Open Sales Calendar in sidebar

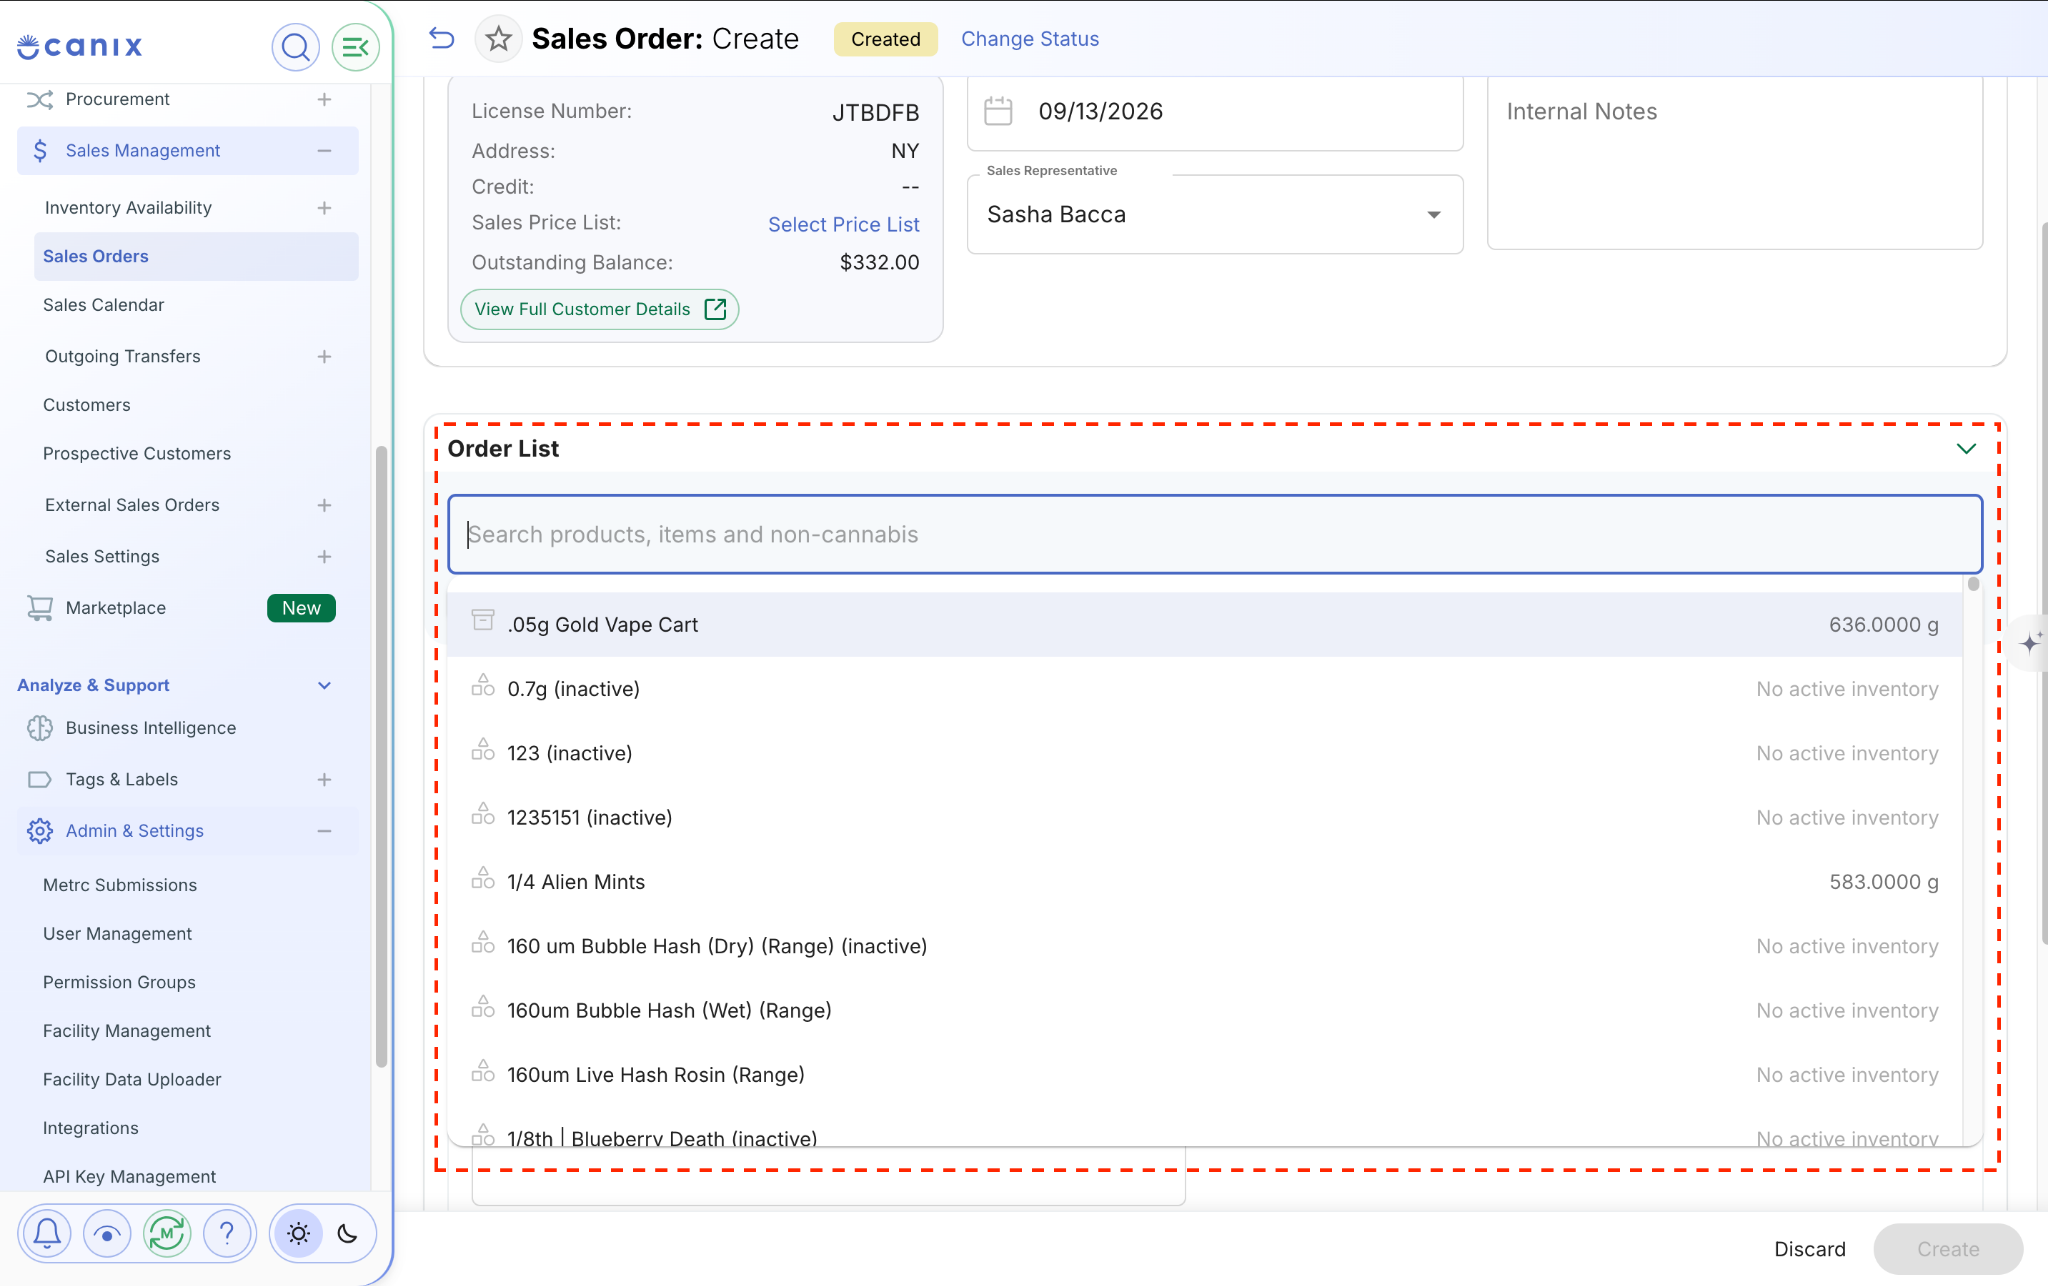tap(103, 305)
